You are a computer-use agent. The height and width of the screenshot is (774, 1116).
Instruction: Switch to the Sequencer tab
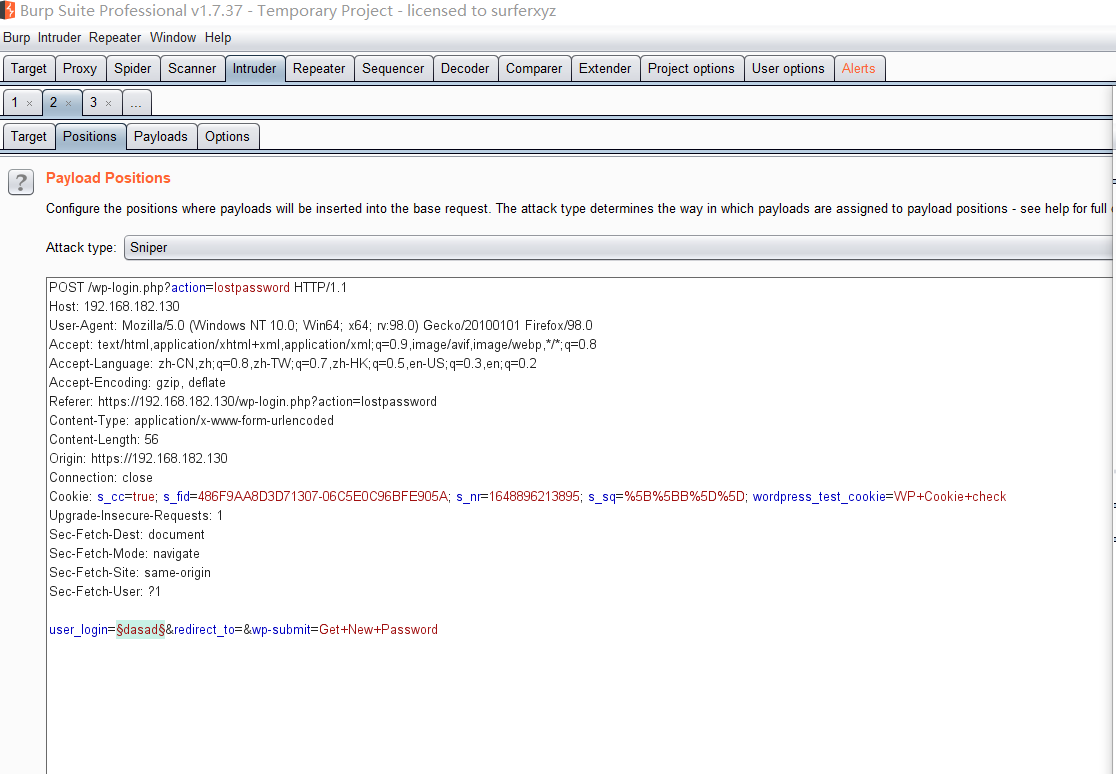[393, 68]
